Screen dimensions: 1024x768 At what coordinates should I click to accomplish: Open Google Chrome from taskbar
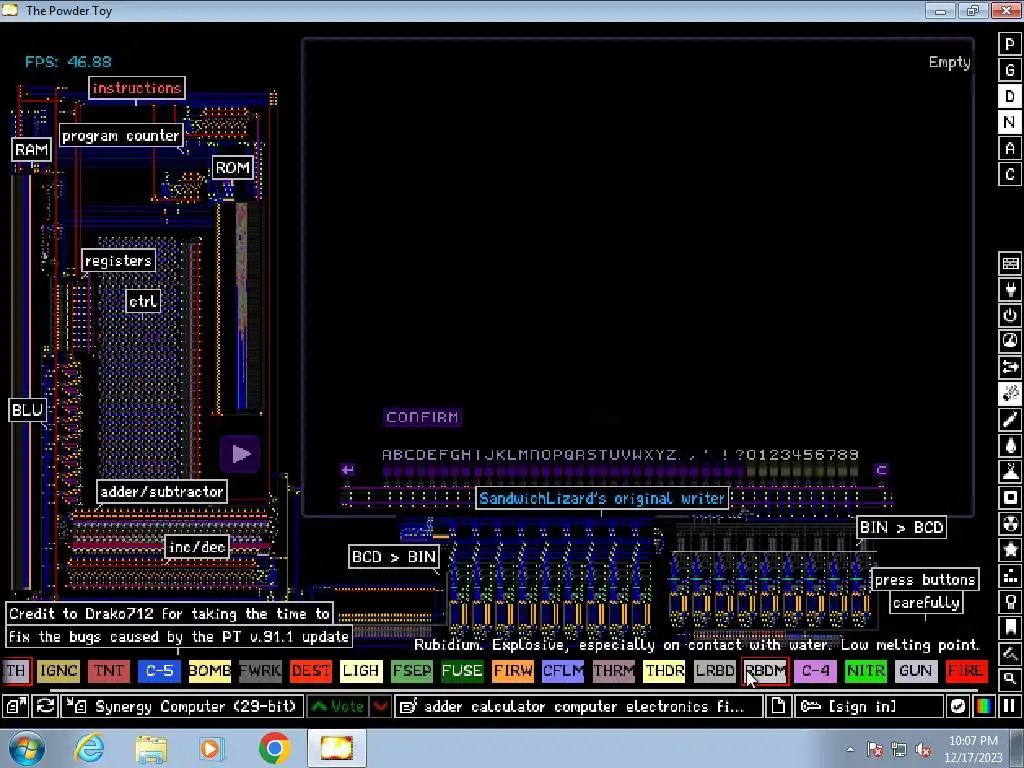tap(274, 748)
